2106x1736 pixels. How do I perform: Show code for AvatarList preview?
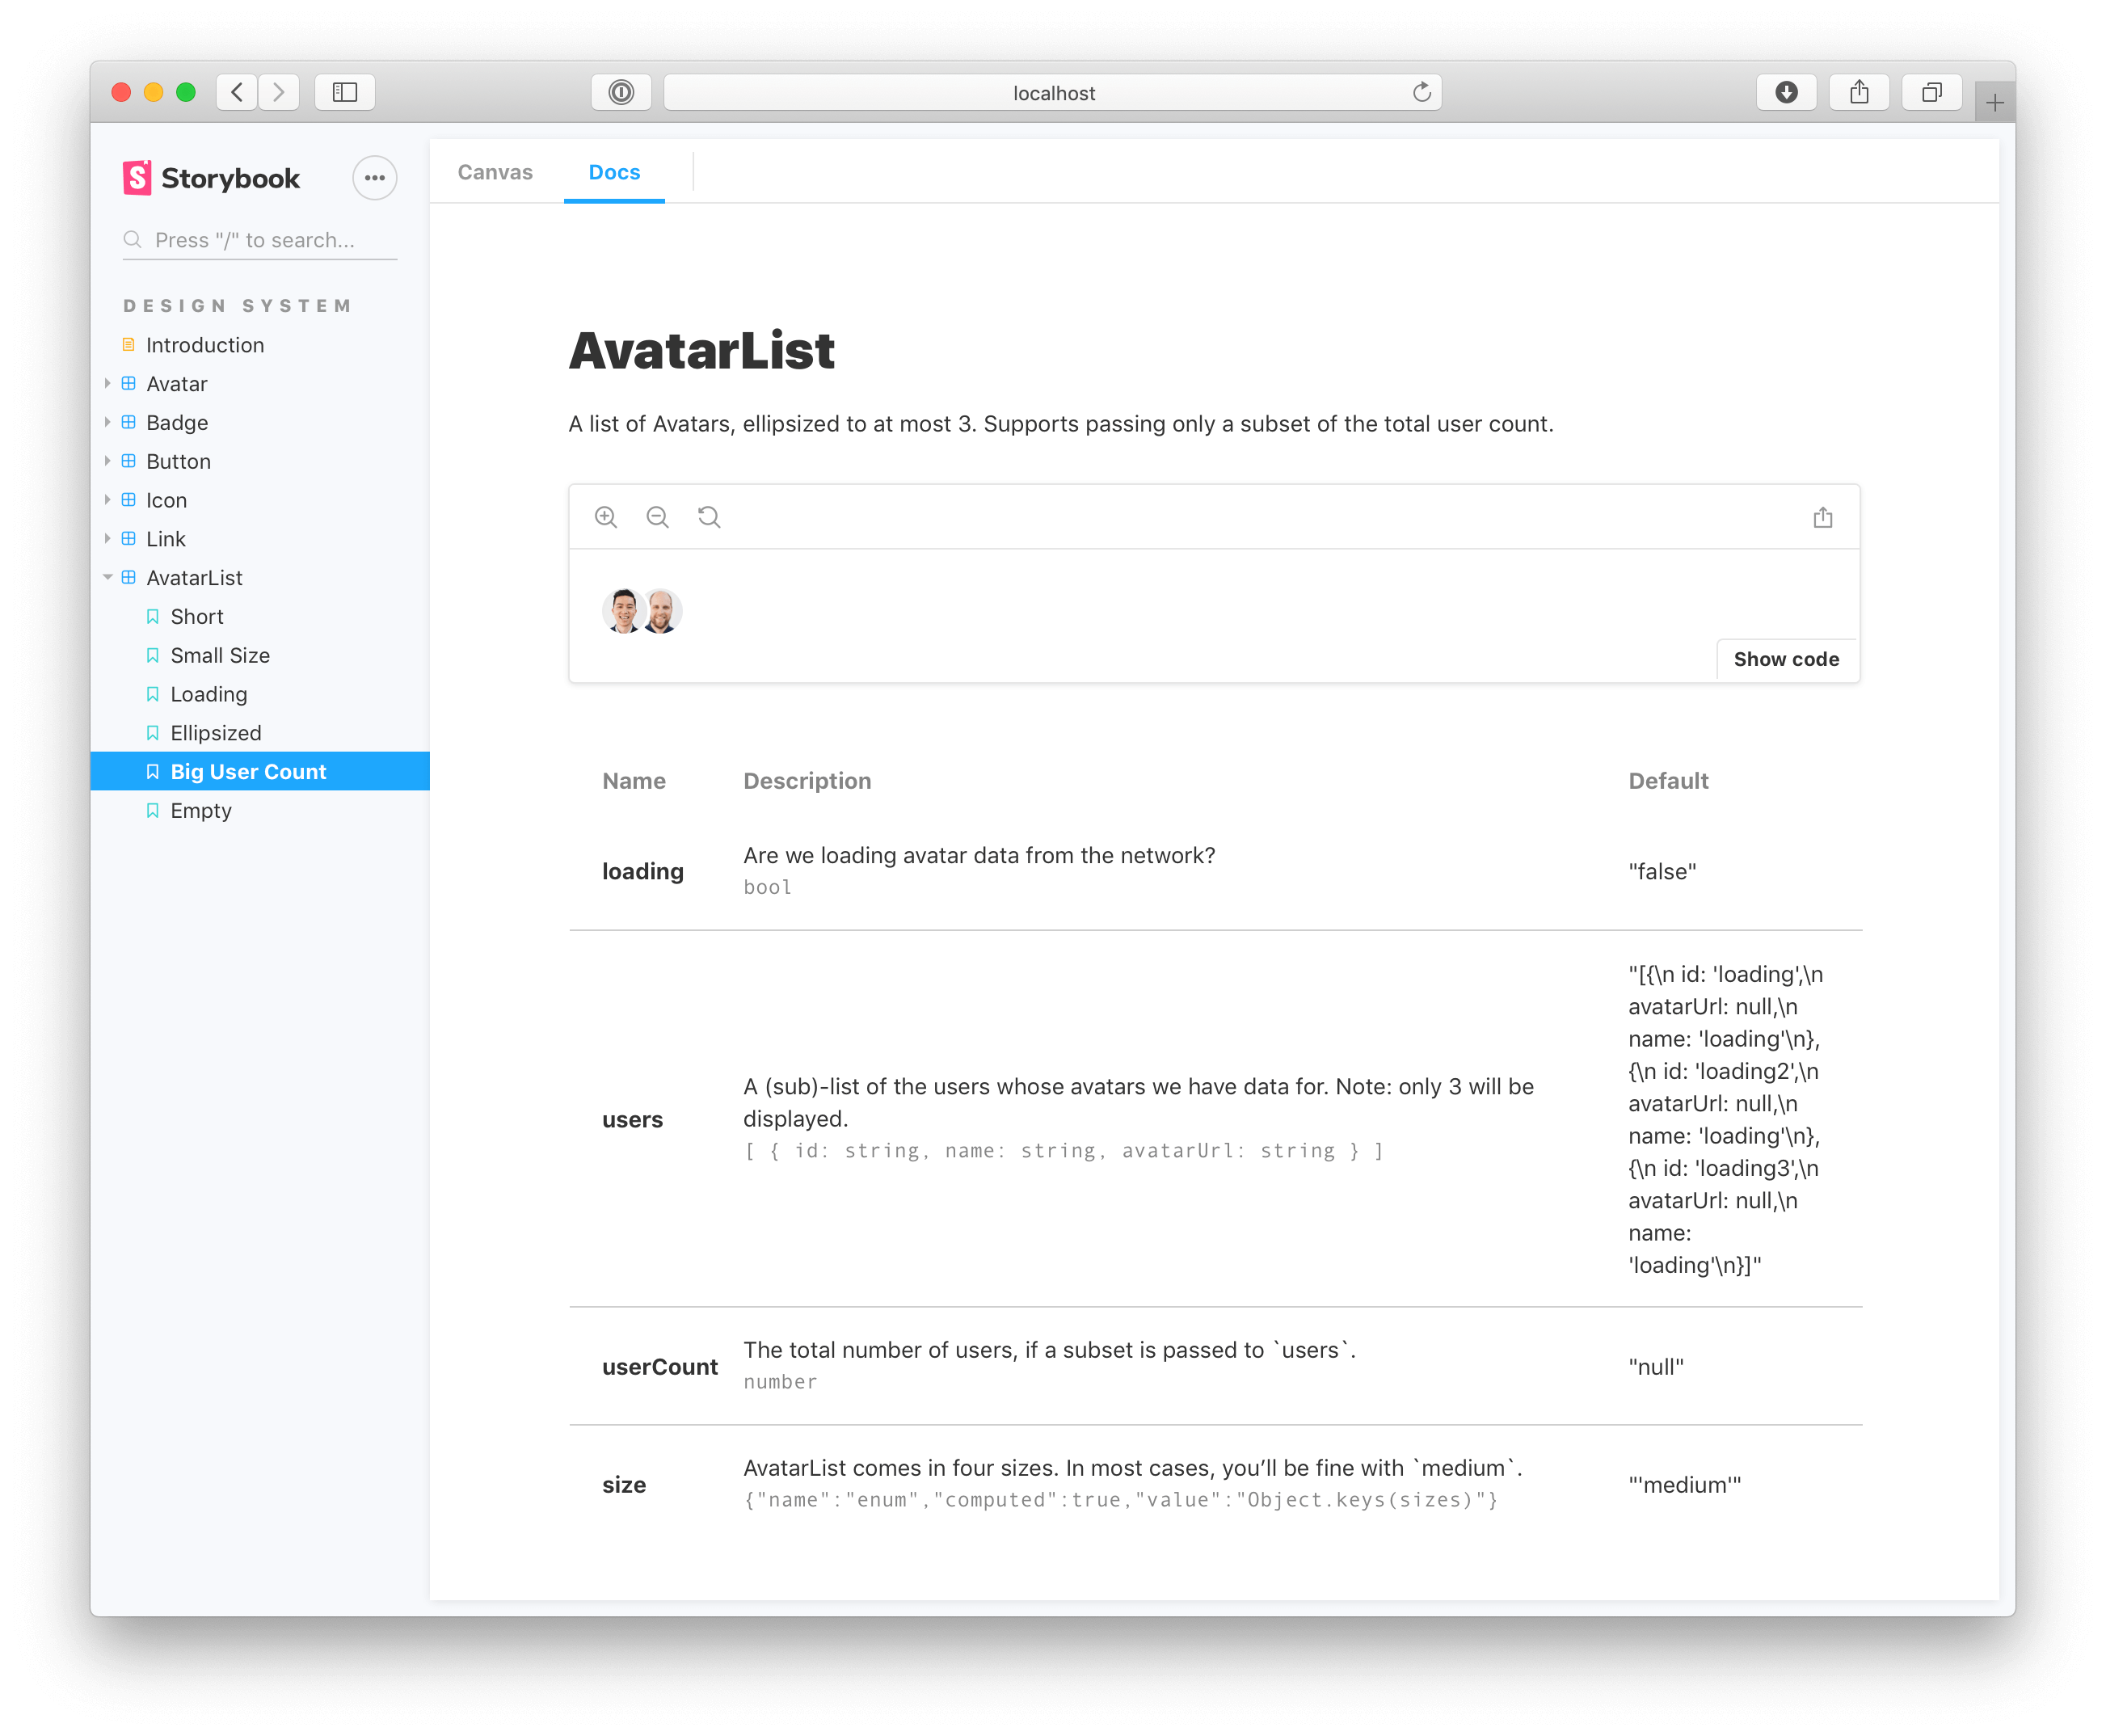click(1786, 658)
